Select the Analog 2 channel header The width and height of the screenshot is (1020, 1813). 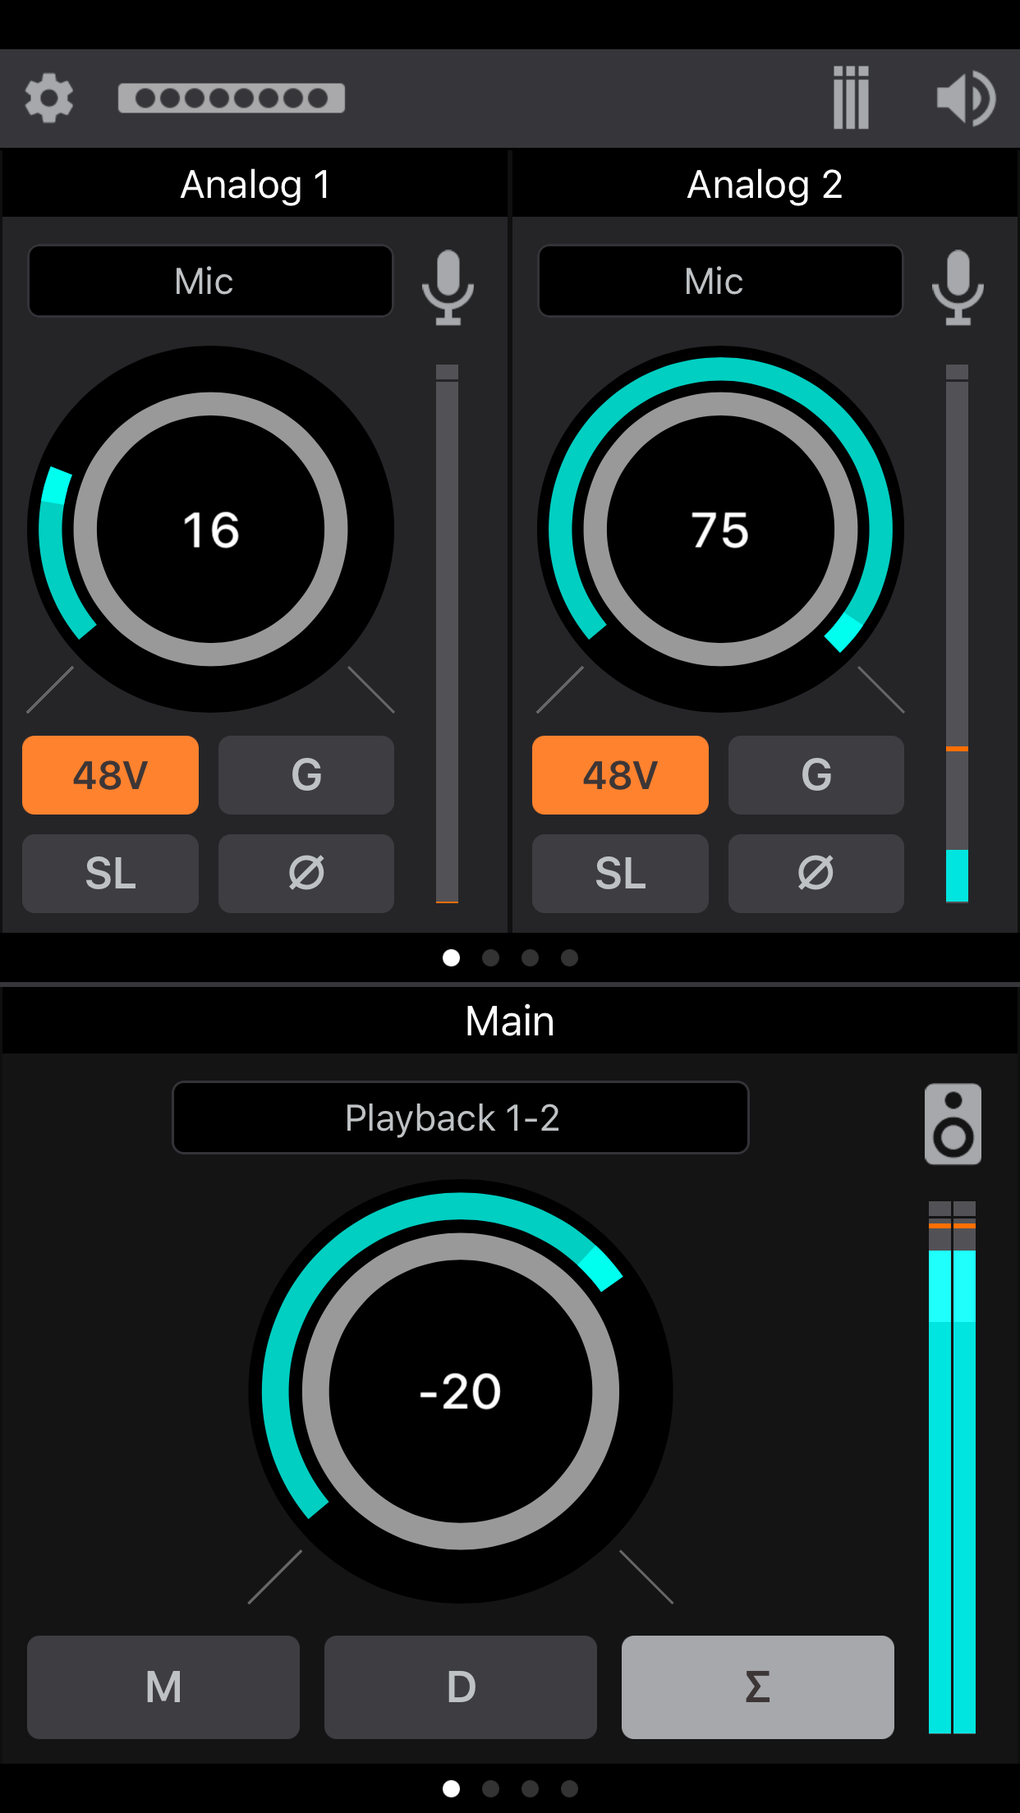[765, 184]
